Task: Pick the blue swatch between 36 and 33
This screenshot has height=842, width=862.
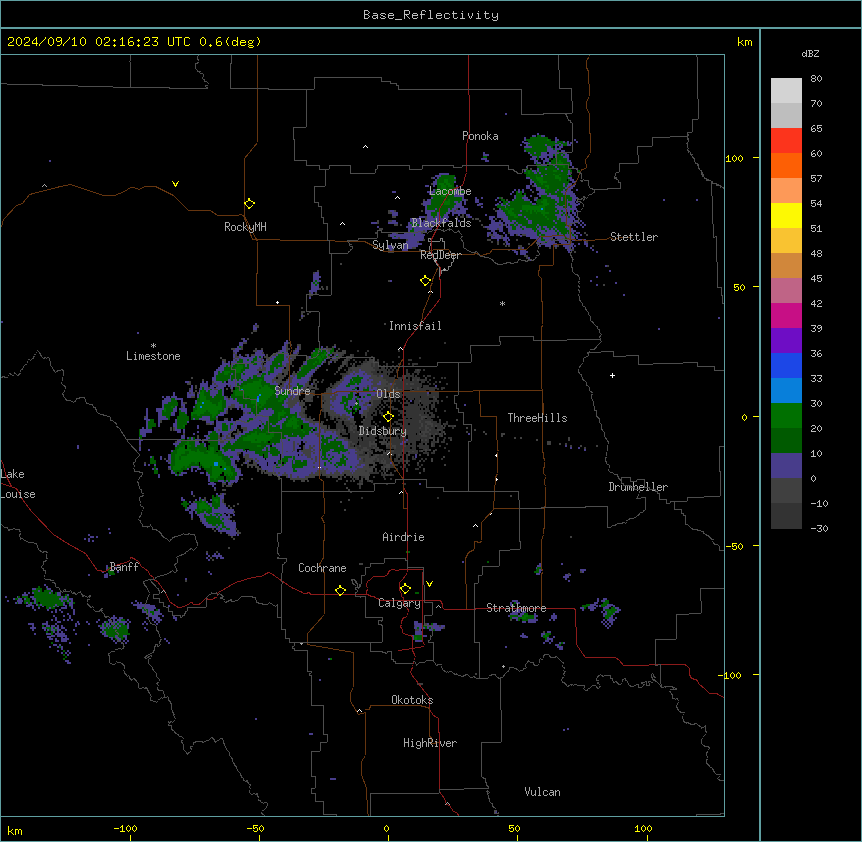Action: tap(786, 366)
